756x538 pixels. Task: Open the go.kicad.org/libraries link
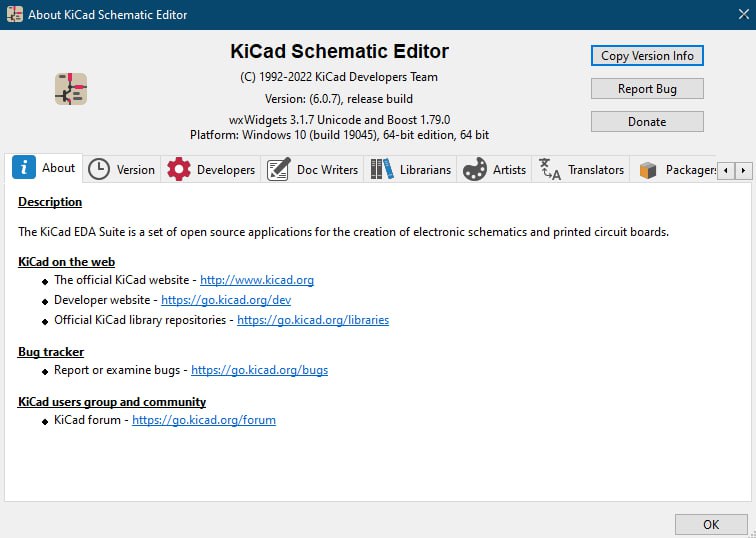pos(313,320)
